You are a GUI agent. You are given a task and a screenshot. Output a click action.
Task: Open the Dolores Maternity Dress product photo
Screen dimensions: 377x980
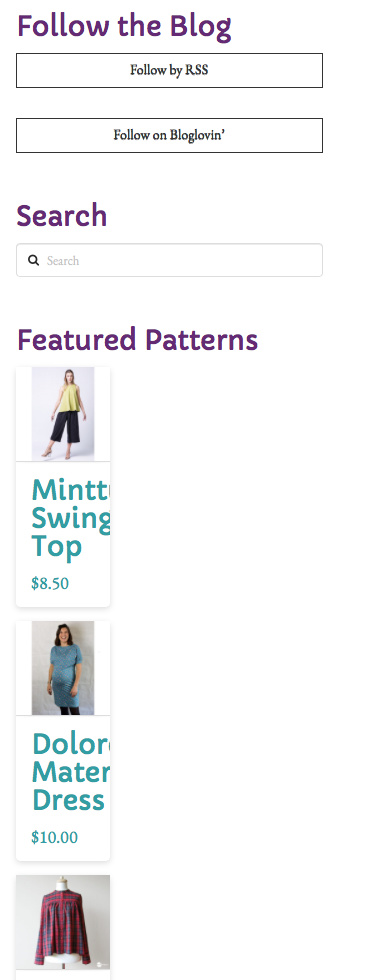click(63, 668)
